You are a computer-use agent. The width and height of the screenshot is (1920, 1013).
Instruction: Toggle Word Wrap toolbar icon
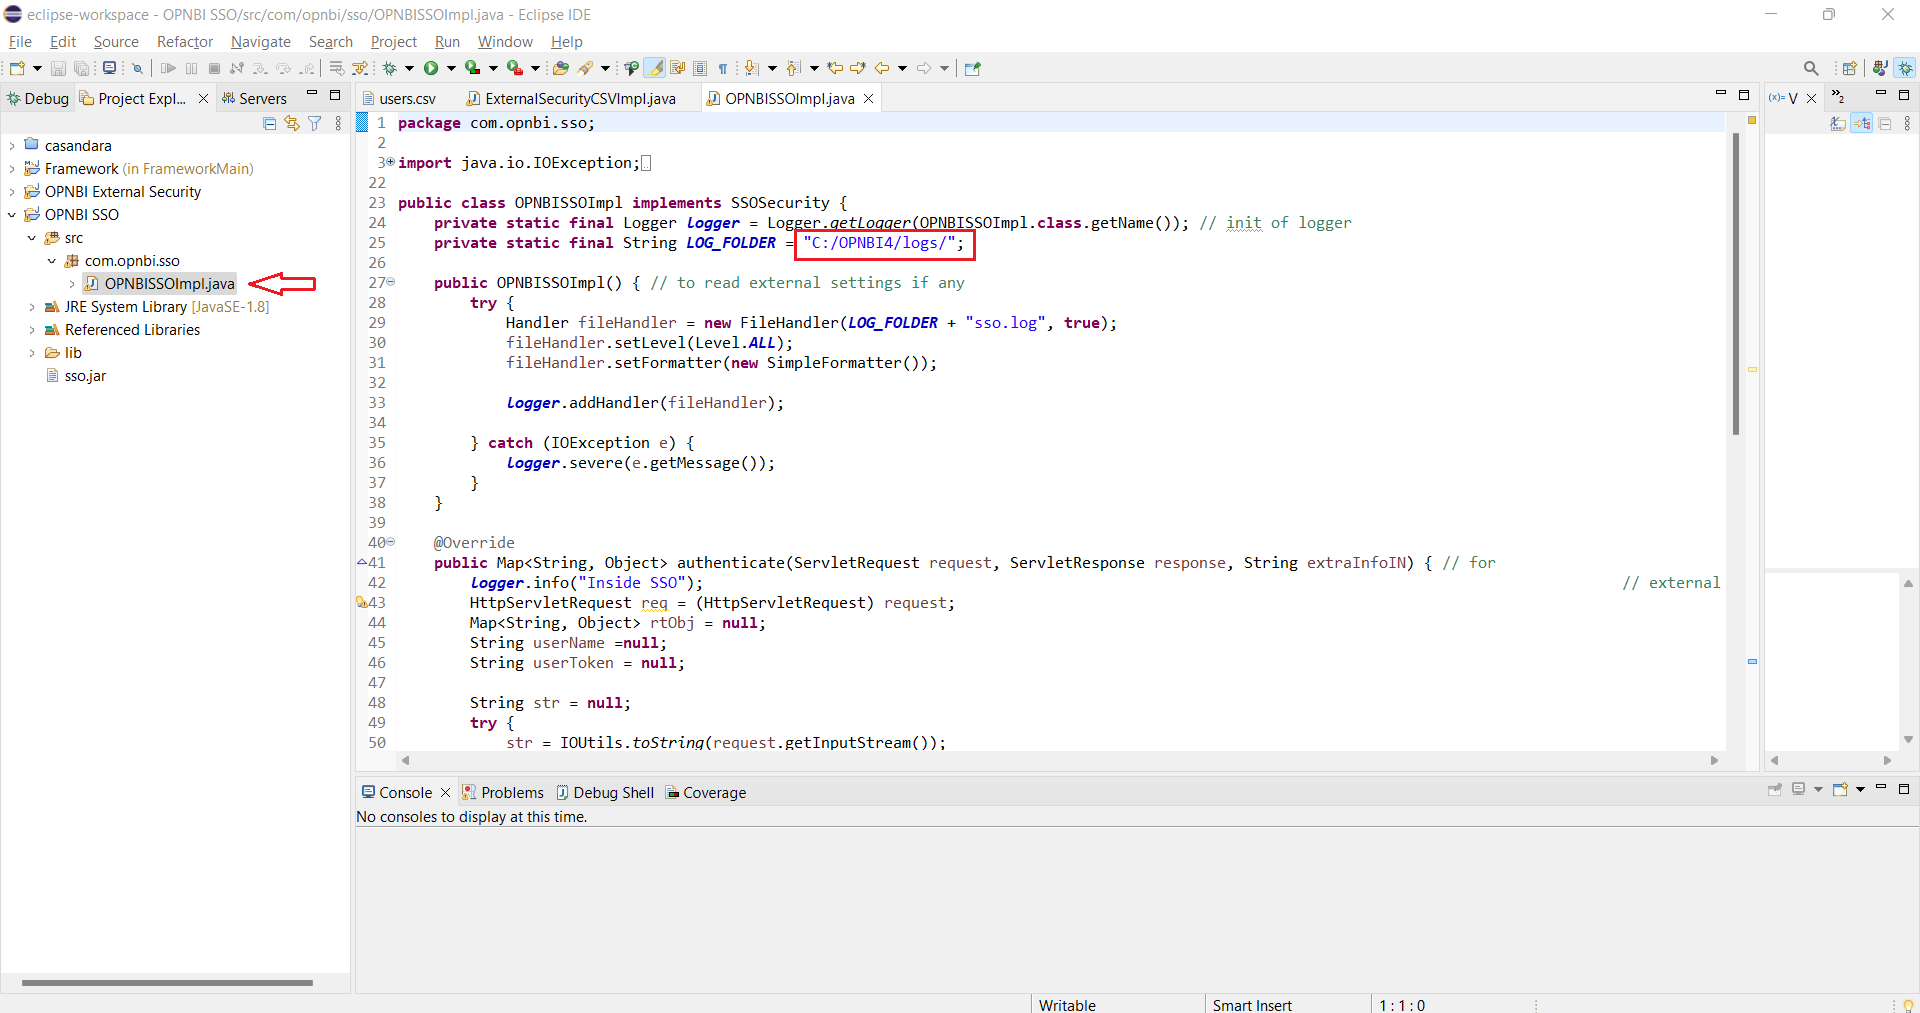(x=677, y=68)
